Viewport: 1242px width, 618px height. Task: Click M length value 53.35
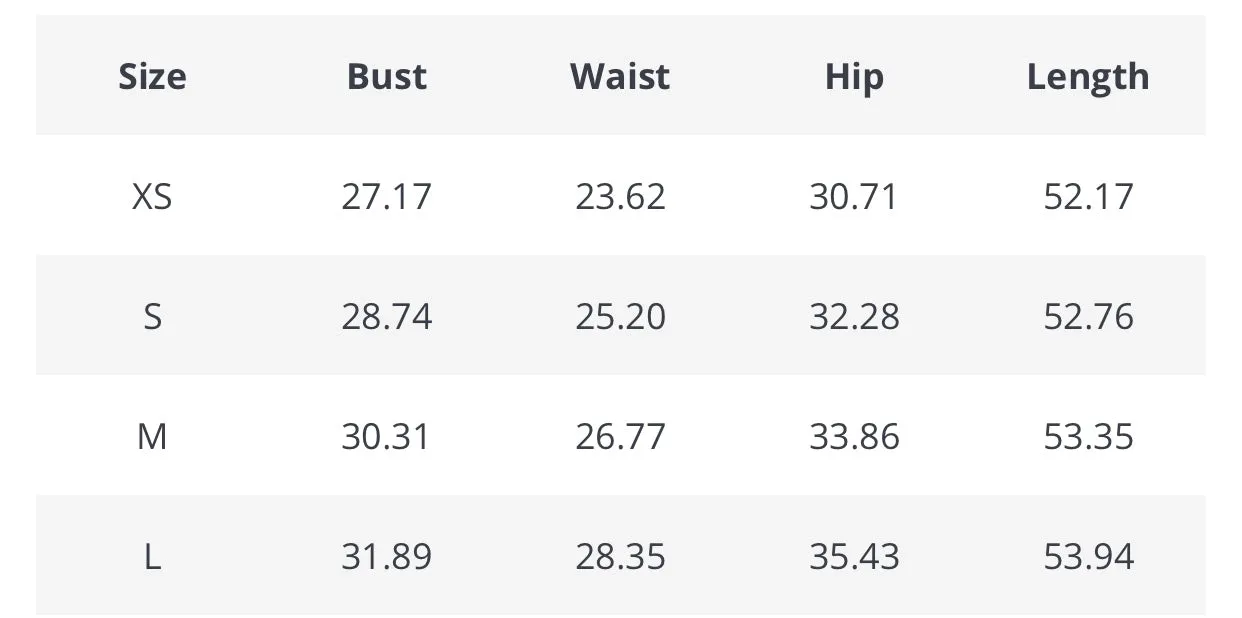point(1088,436)
